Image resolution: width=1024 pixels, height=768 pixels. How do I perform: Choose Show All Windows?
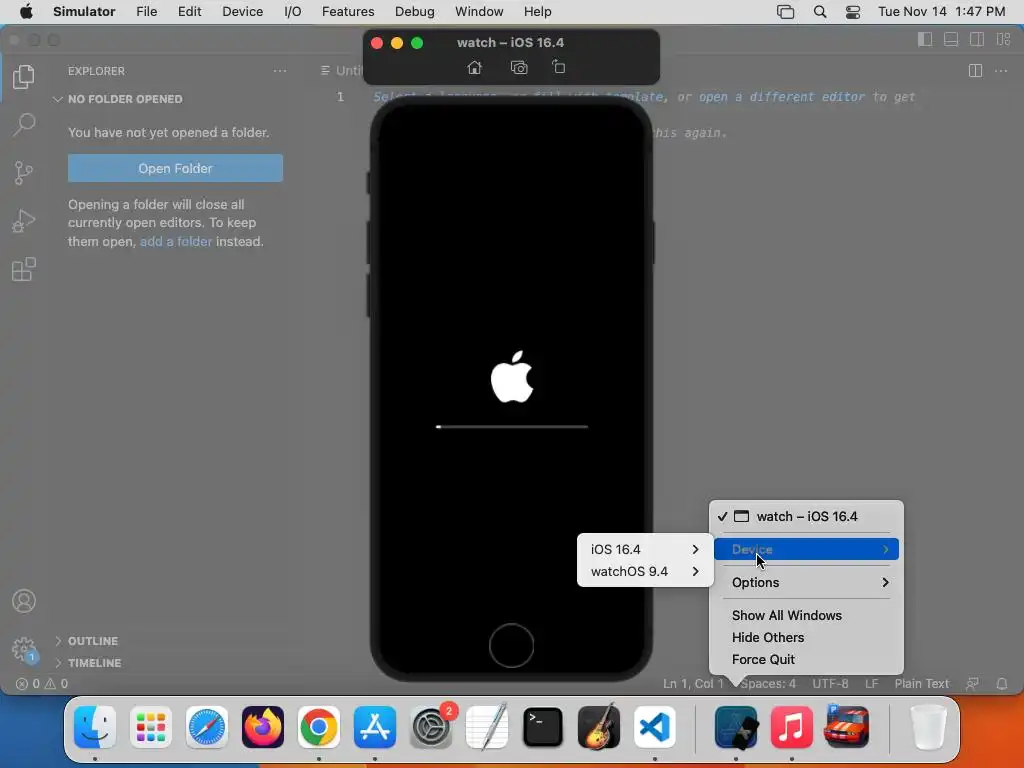click(x=786, y=615)
